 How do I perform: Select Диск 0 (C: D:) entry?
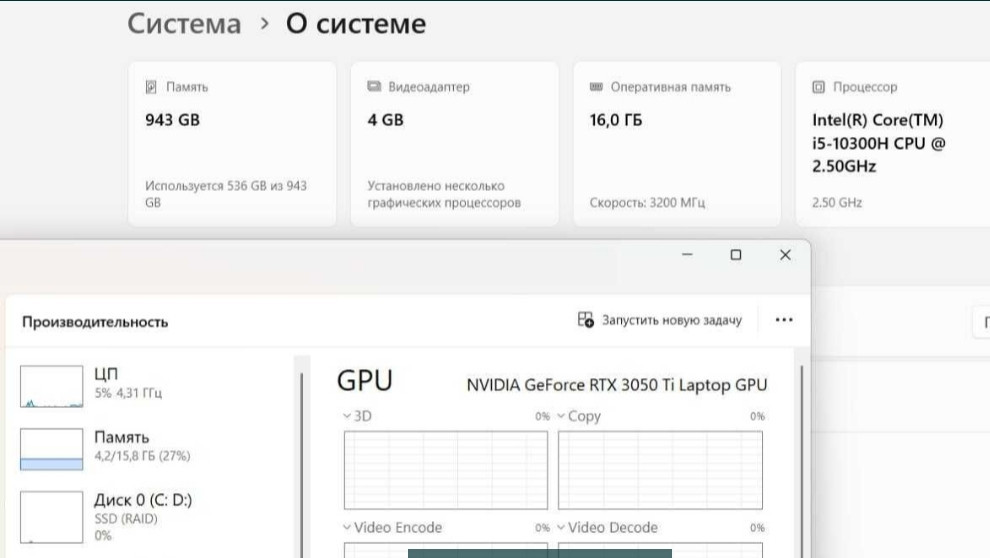pos(152,516)
